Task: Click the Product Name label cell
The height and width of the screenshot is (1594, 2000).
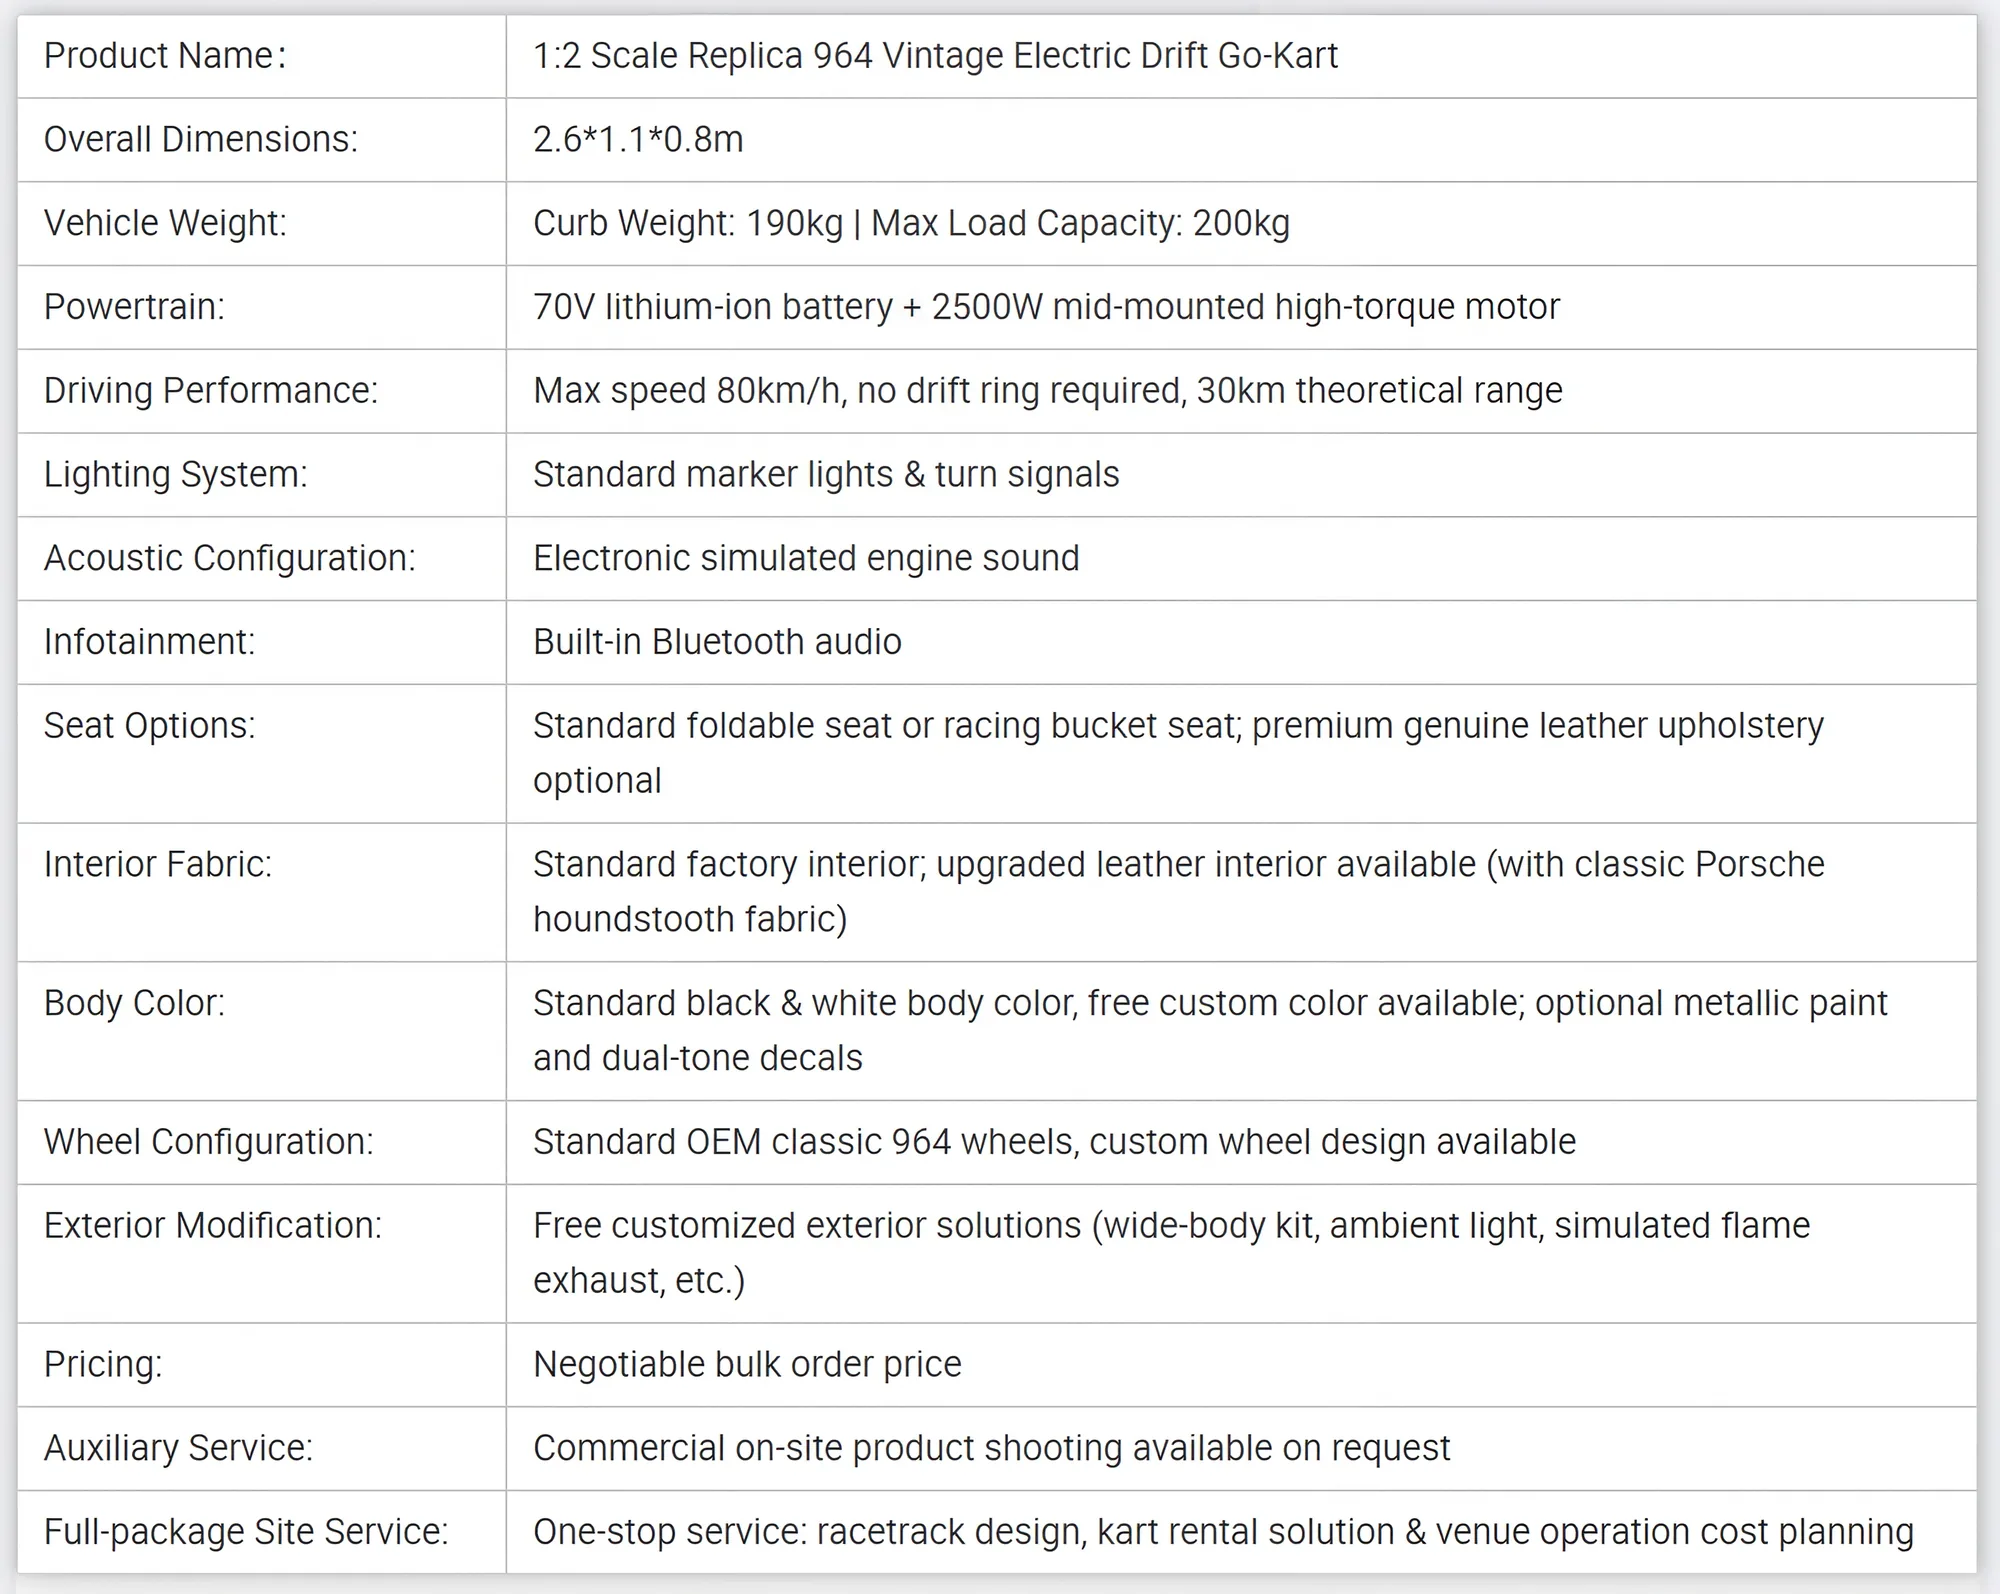Action: 262,56
